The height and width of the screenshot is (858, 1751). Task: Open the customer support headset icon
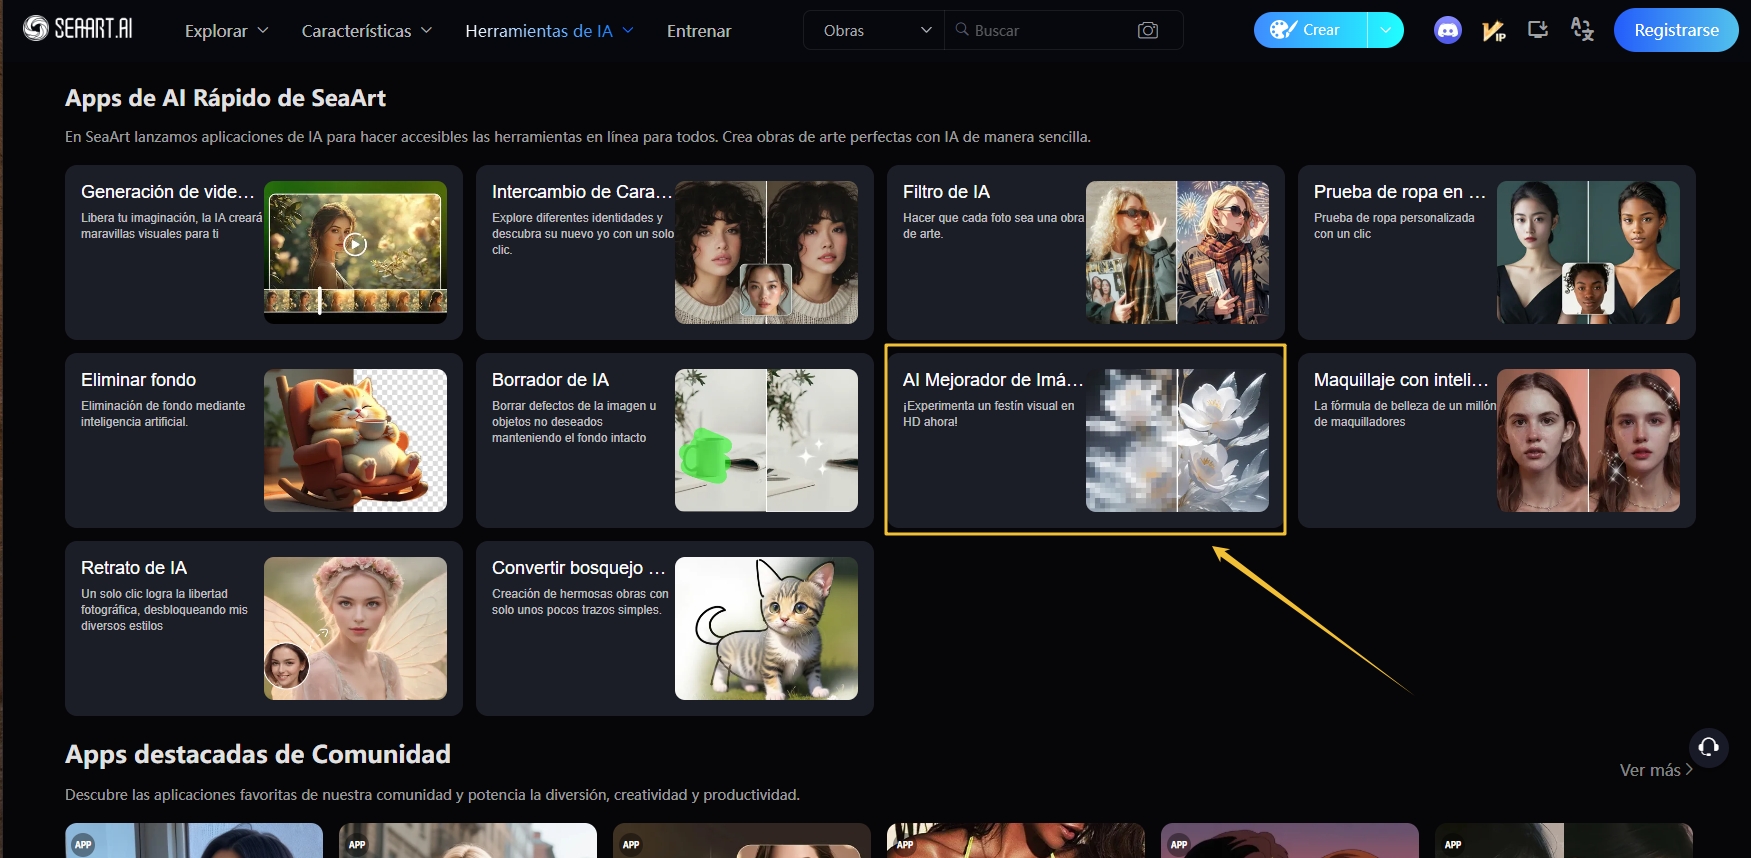coord(1708,747)
